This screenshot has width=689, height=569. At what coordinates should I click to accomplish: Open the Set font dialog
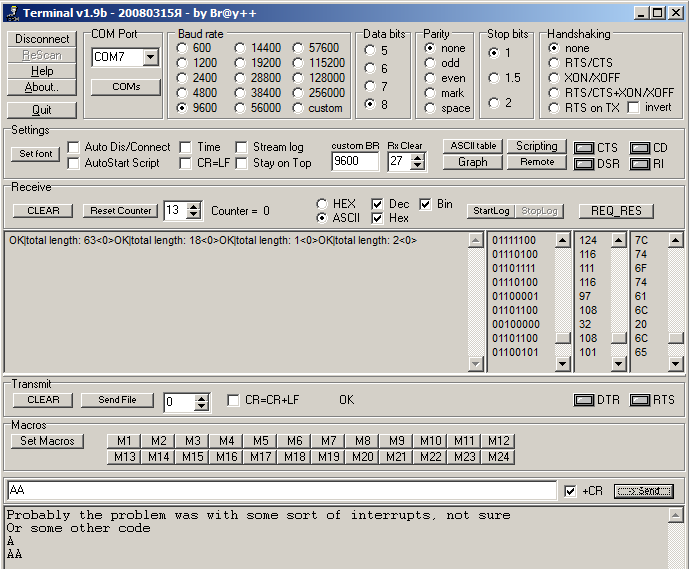[36, 154]
